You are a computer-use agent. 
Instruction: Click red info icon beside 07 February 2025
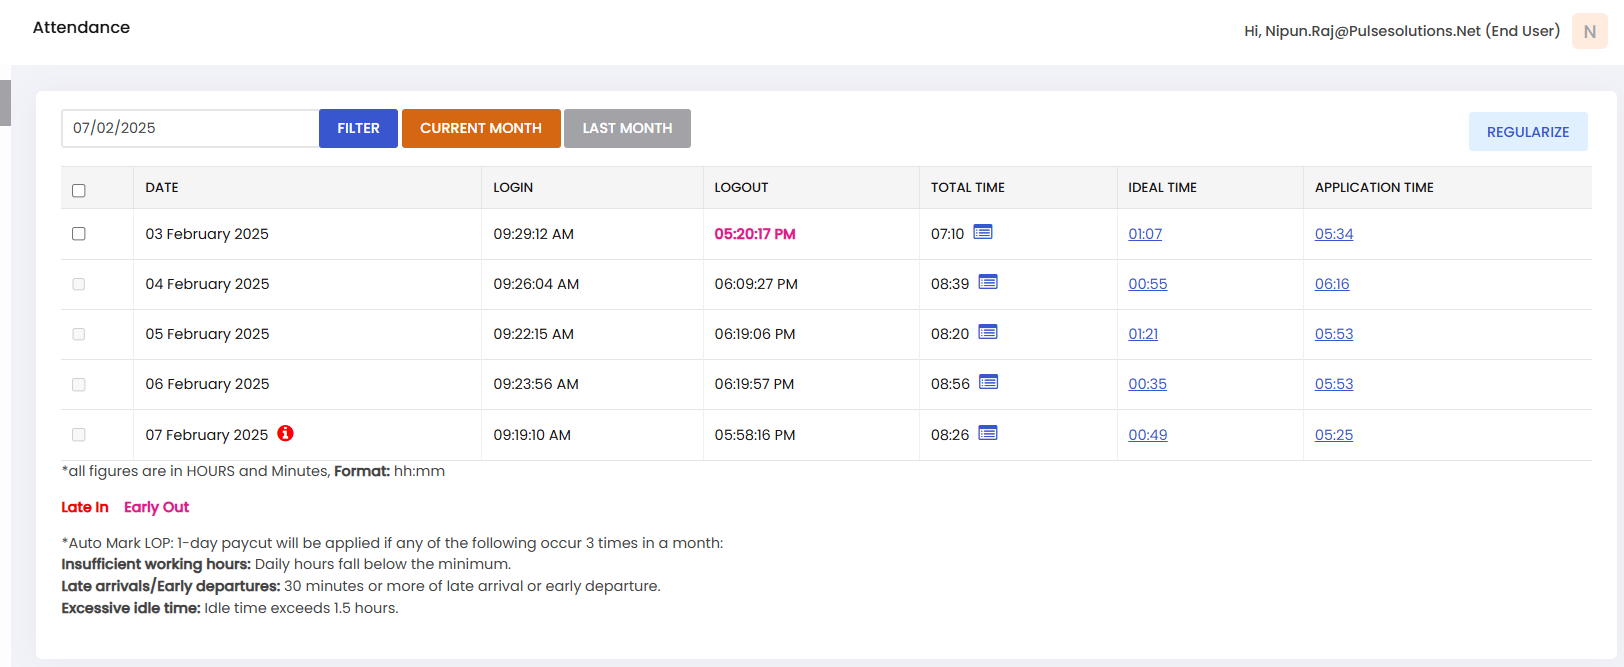(285, 433)
